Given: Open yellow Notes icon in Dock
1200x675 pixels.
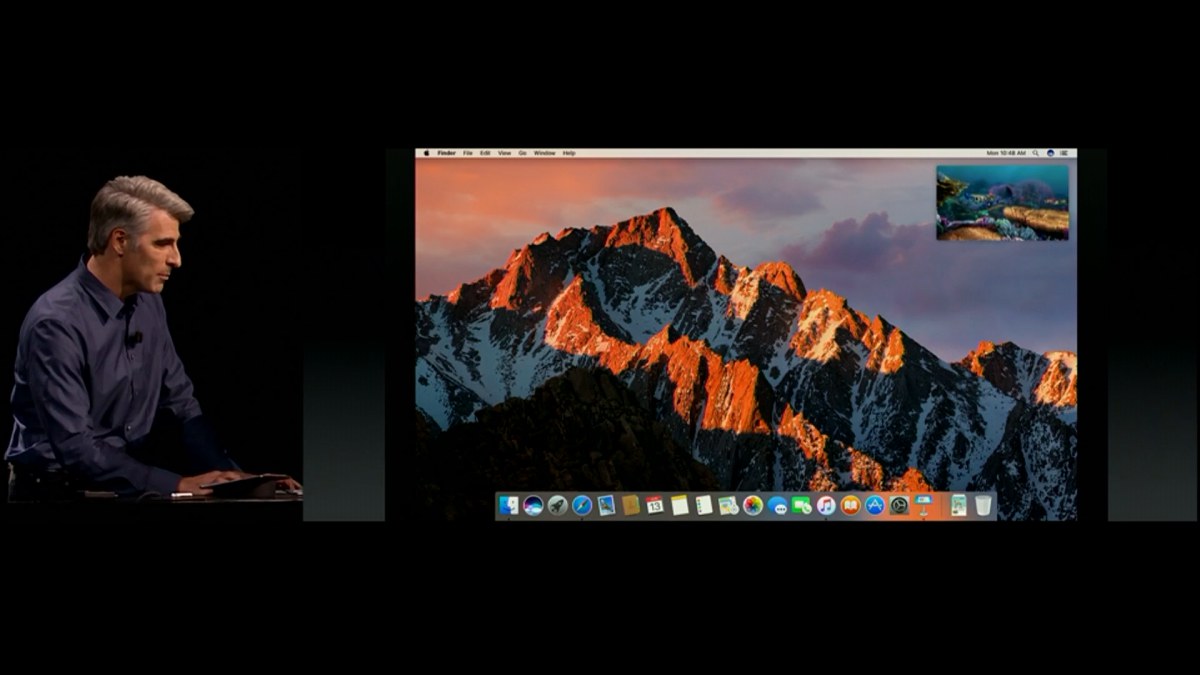Looking at the screenshot, I should [680, 505].
